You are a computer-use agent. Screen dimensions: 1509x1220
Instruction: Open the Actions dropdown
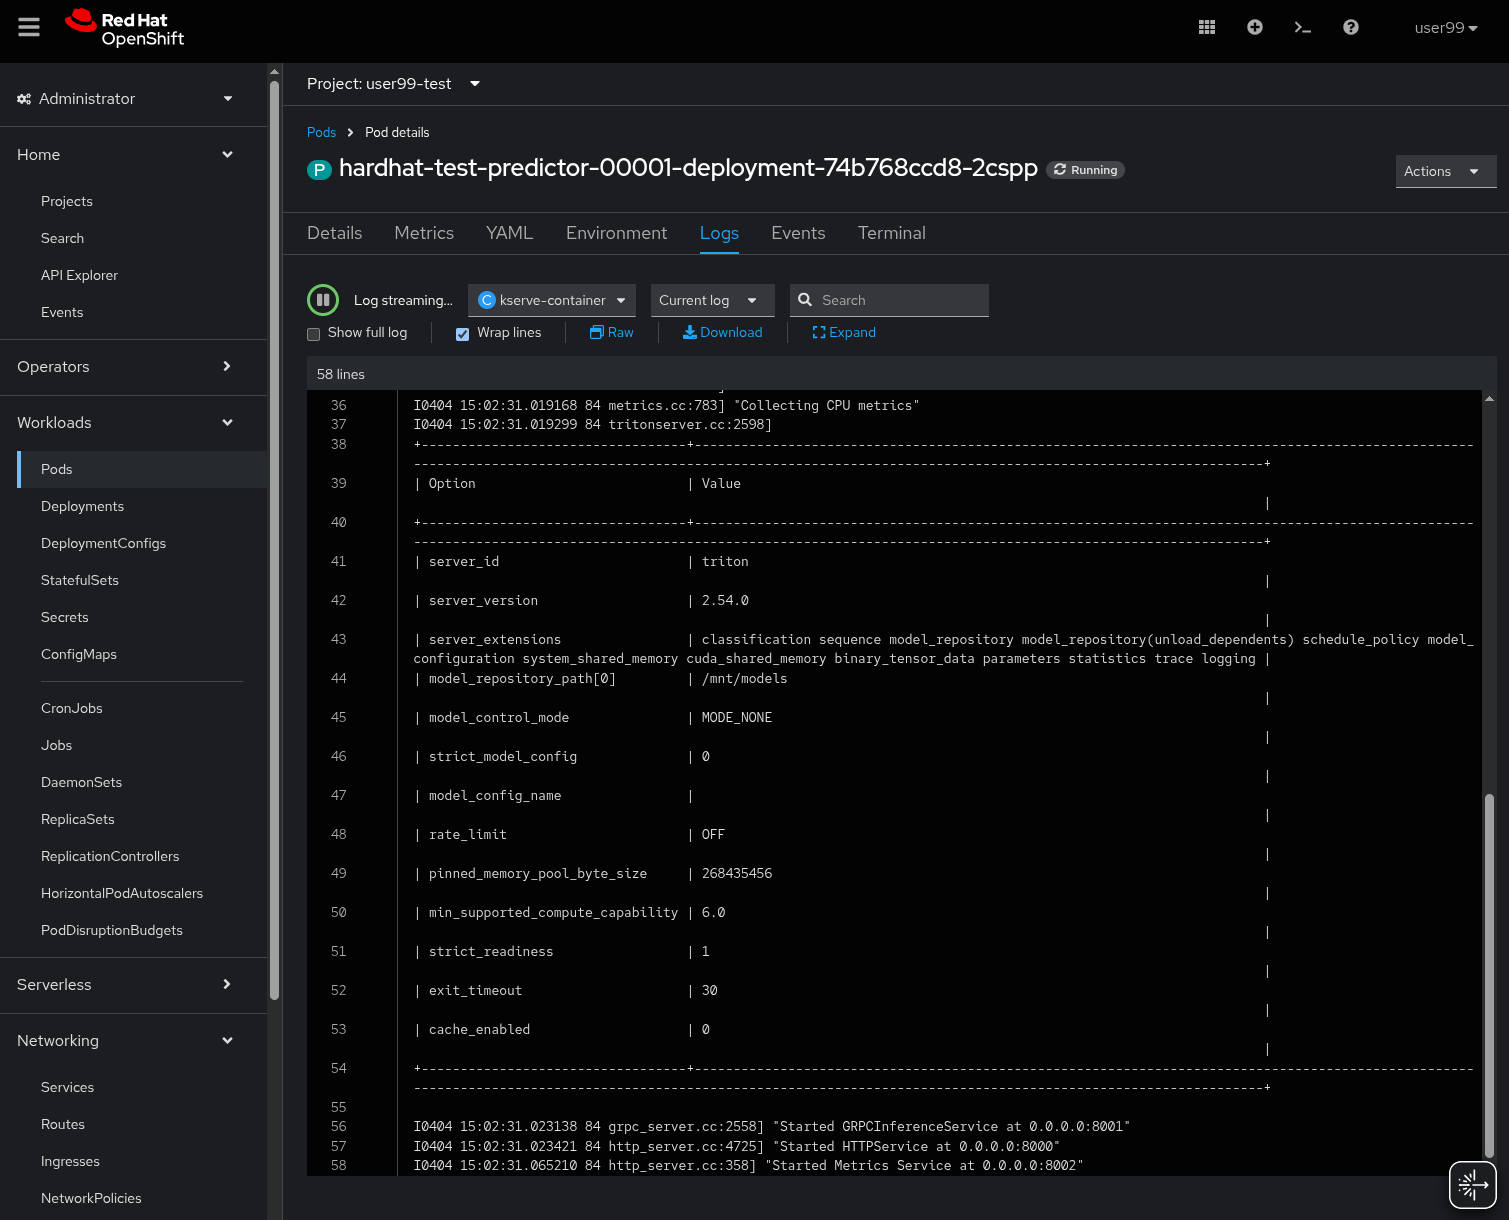[x=1446, y=171]
